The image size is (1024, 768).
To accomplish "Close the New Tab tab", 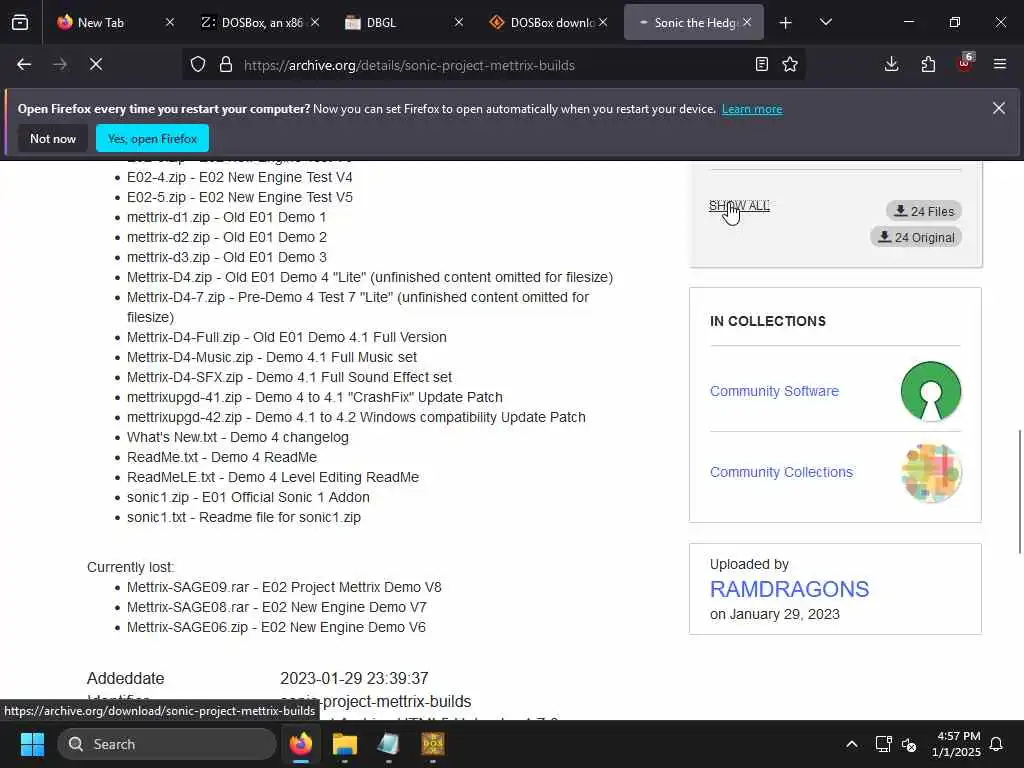I will [x=170, y=23].
